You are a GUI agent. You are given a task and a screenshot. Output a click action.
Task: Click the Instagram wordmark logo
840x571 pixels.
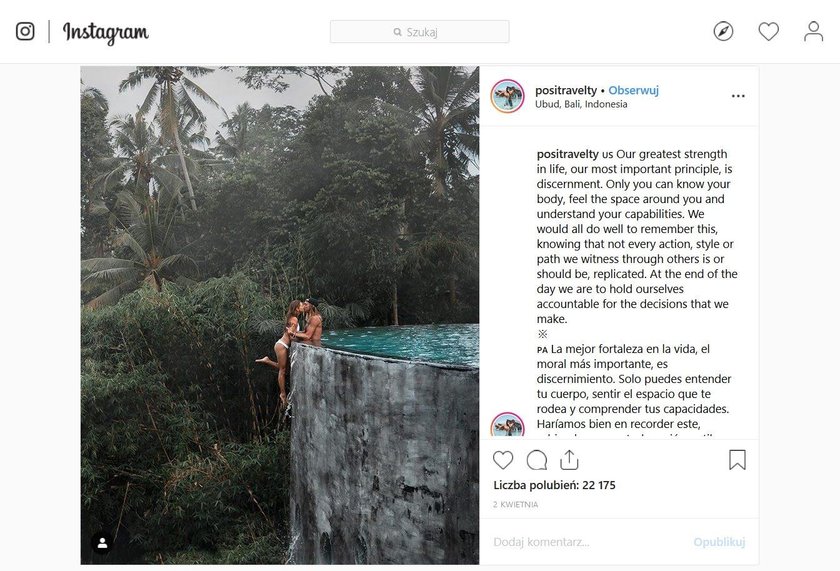[106, 33]
